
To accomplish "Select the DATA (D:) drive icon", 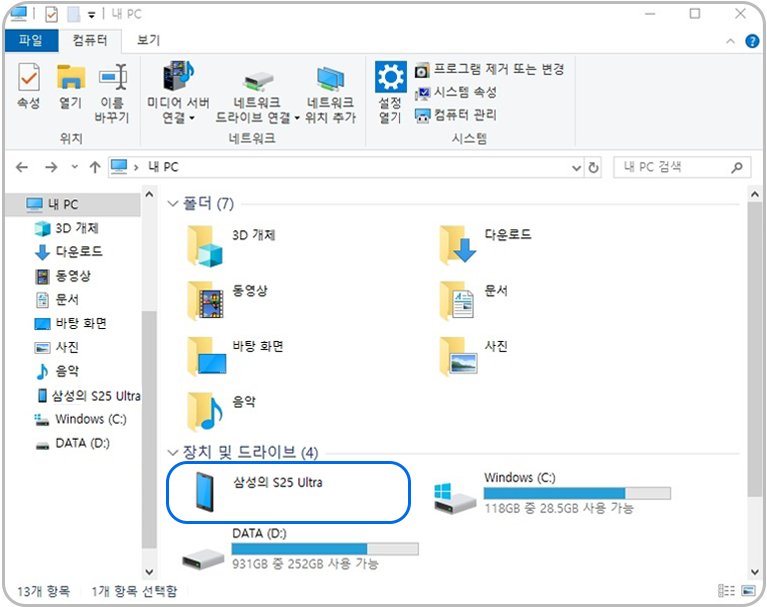I will click(203, 559).
